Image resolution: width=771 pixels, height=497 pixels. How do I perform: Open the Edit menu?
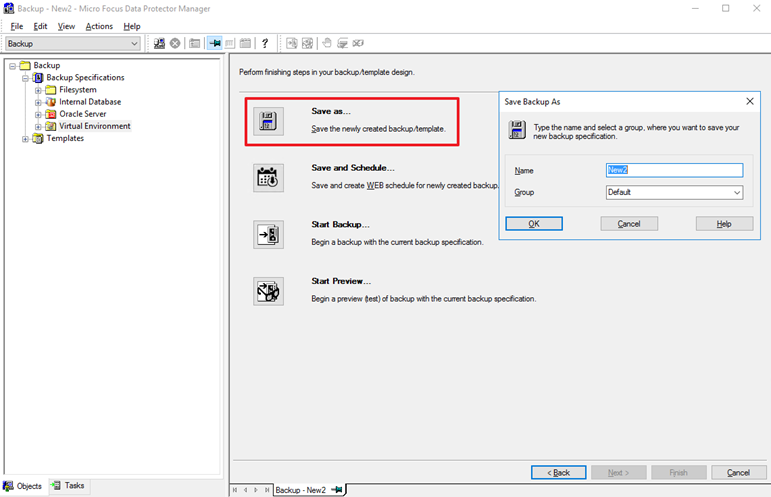tap(40, 26)
